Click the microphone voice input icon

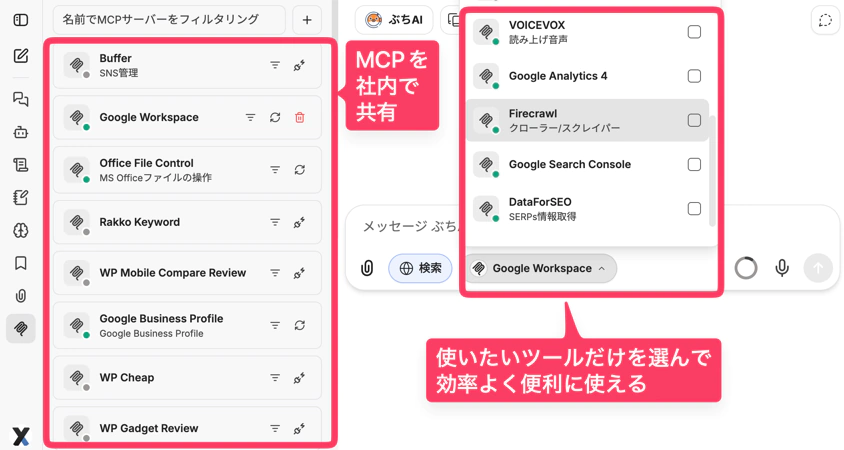(782, 268)
